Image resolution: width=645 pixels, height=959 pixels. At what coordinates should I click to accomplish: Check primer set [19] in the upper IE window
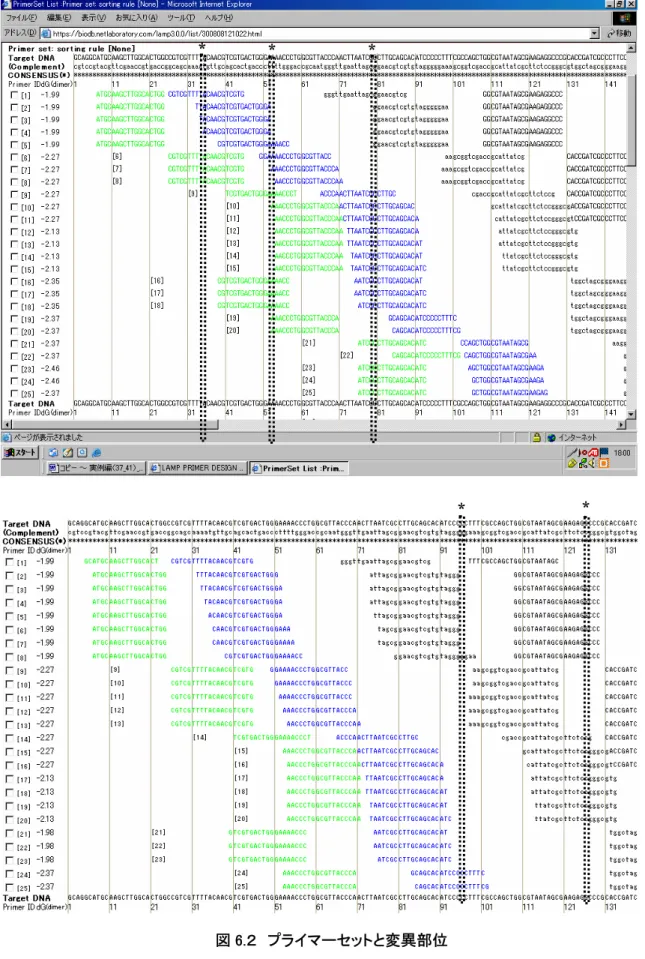click(14, 319)
